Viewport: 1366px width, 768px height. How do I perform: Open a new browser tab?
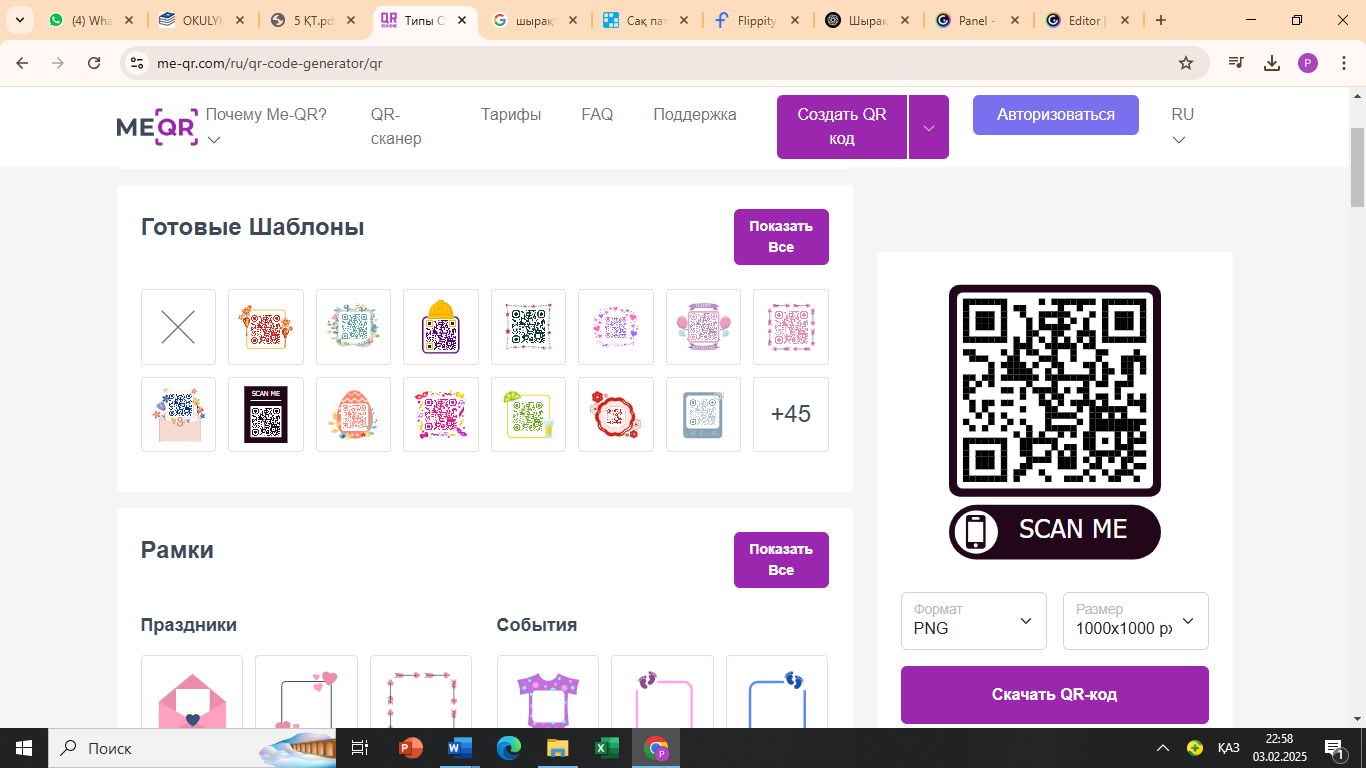(1160, 20)
